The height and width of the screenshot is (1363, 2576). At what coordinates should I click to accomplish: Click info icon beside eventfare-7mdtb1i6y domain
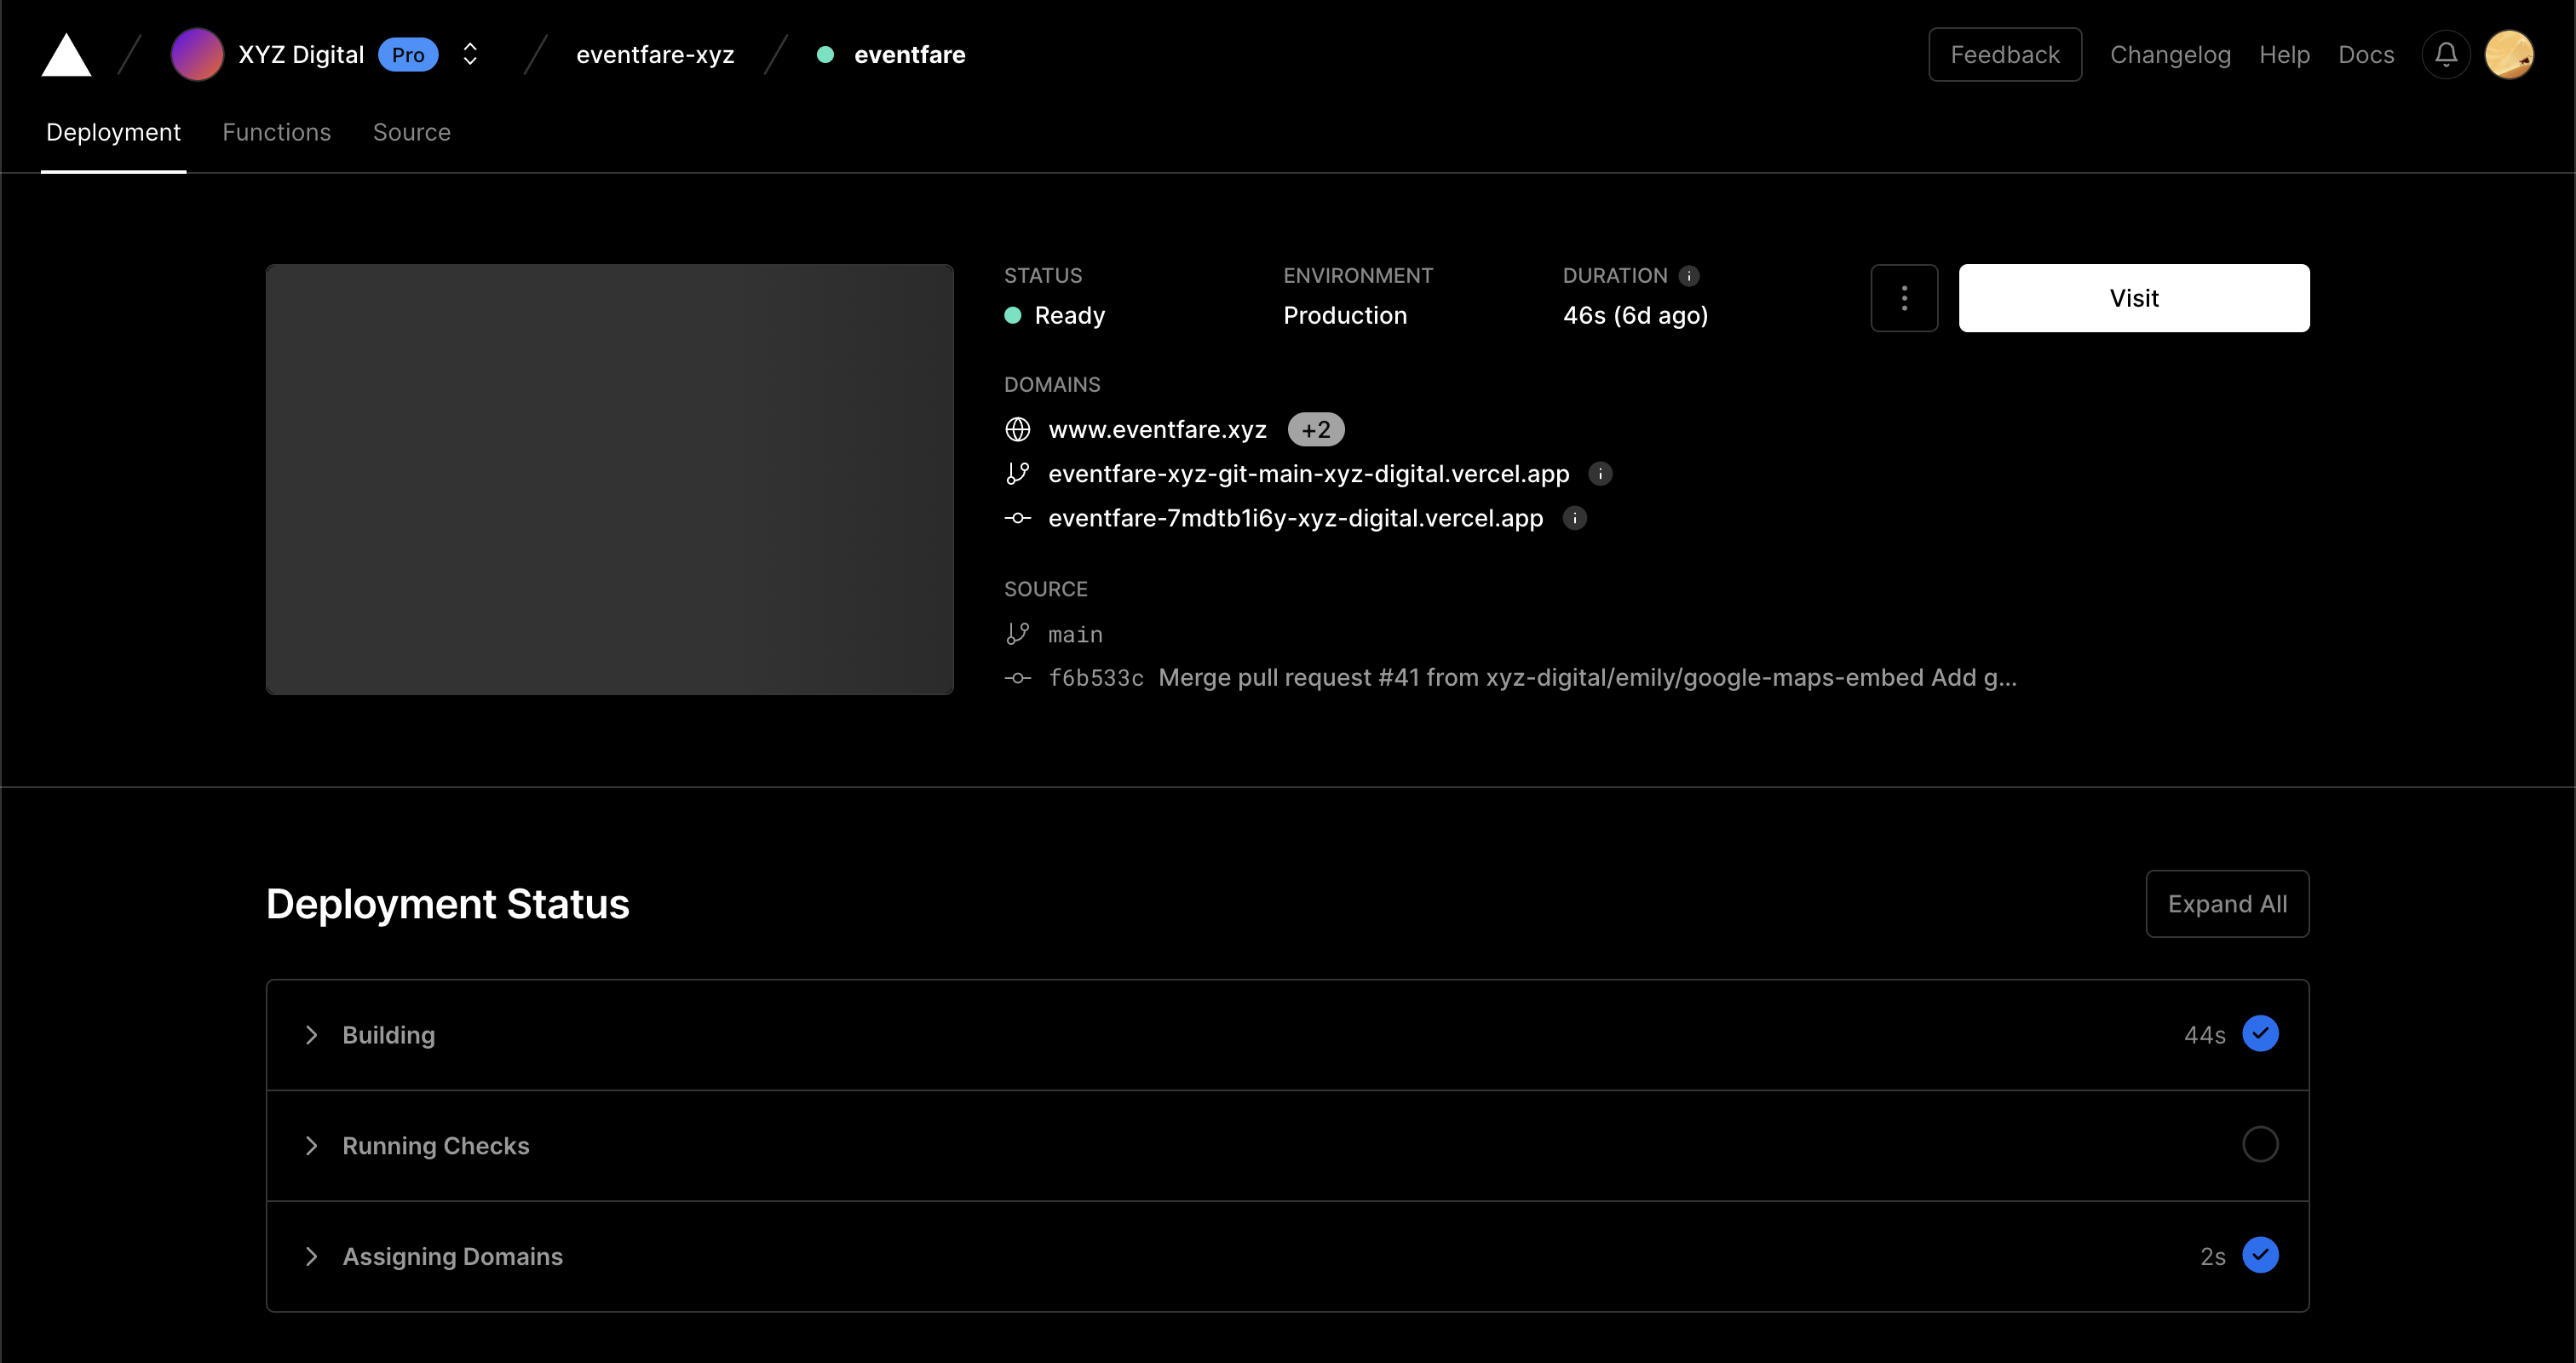(x=1574, y=518)
